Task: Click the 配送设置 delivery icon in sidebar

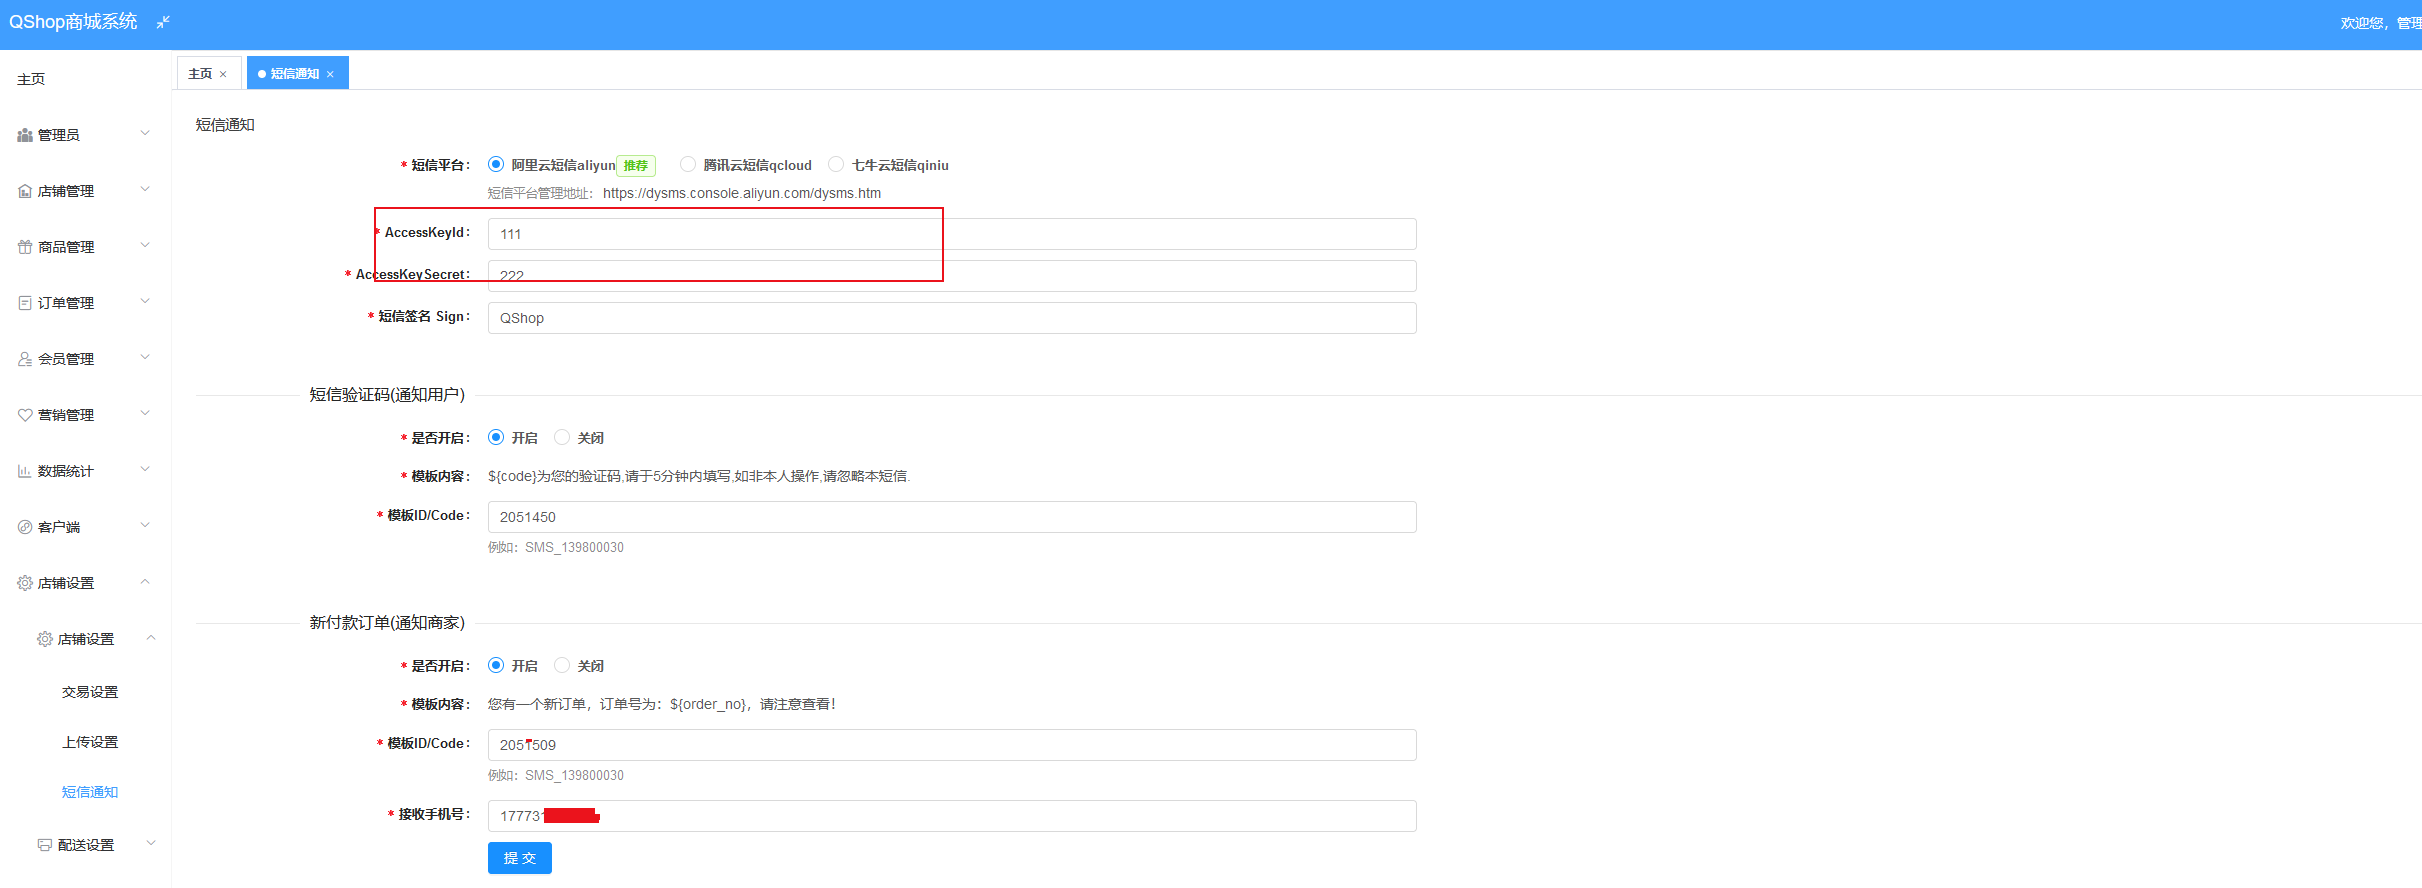Action: (45, 845)
